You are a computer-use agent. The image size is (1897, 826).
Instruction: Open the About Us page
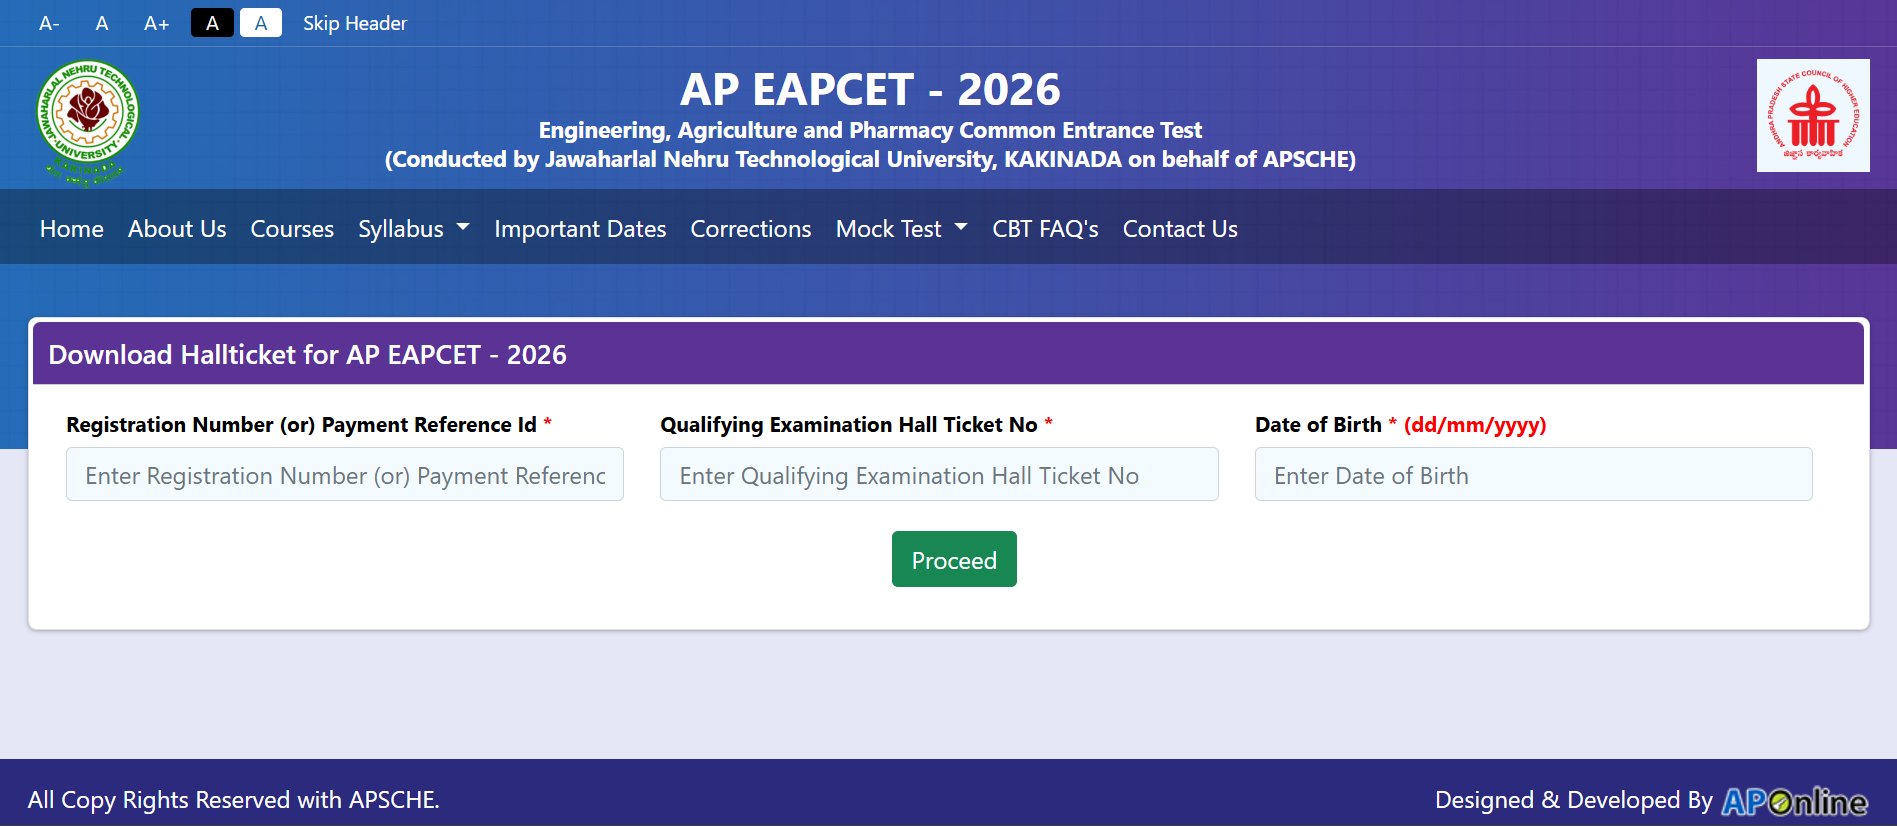point(177,229)
